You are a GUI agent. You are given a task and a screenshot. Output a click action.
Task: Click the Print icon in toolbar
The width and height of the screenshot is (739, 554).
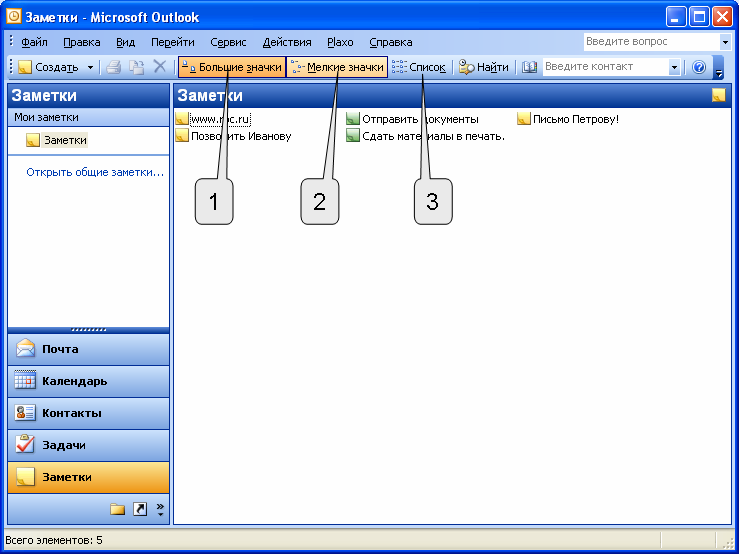point(114,67)
